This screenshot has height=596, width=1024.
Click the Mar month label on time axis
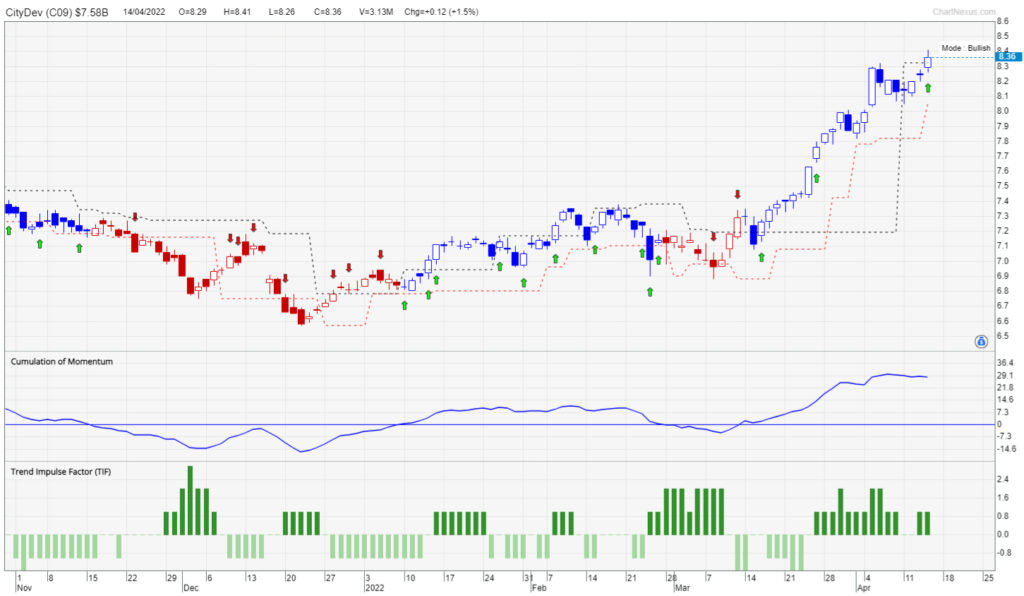[x=682, y=588]
